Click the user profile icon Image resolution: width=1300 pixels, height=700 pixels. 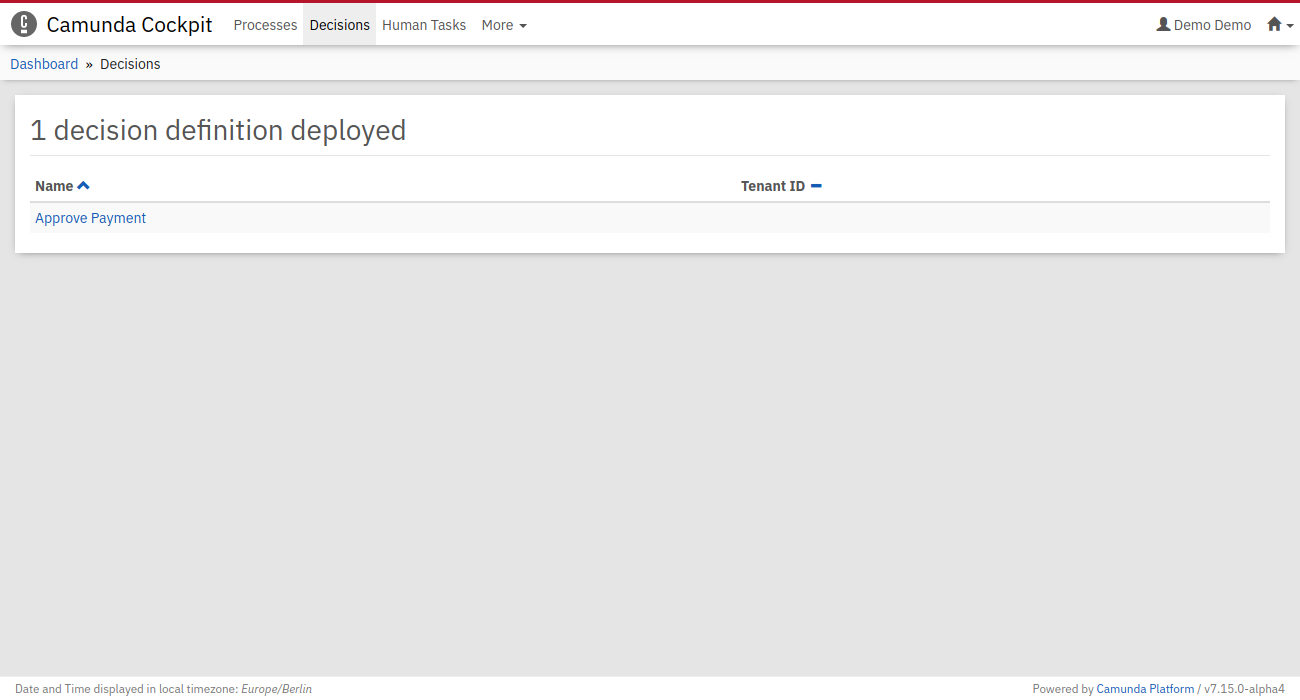(1163, 25)
